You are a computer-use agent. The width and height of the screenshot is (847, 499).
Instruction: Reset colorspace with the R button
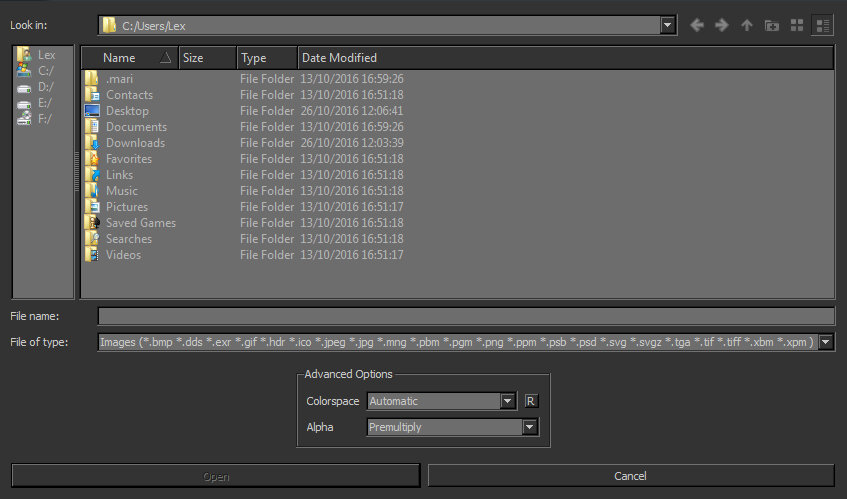tap(532, 401)
